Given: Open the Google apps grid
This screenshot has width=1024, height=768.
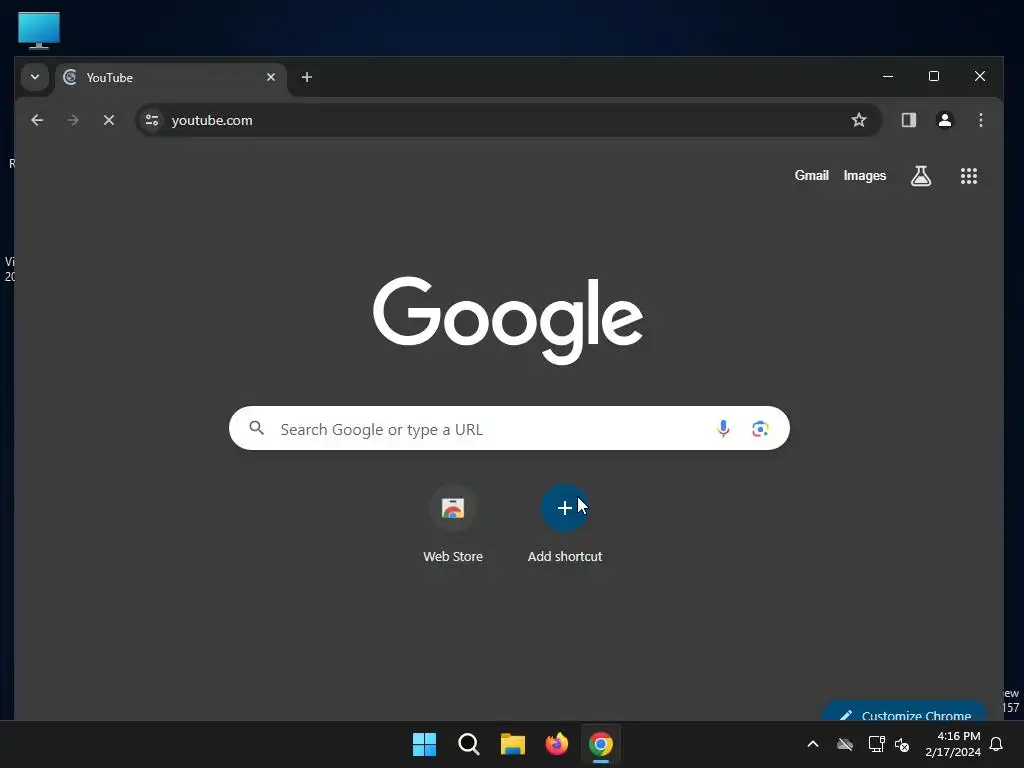Looking at the screenshot, I should pos(968,176).
